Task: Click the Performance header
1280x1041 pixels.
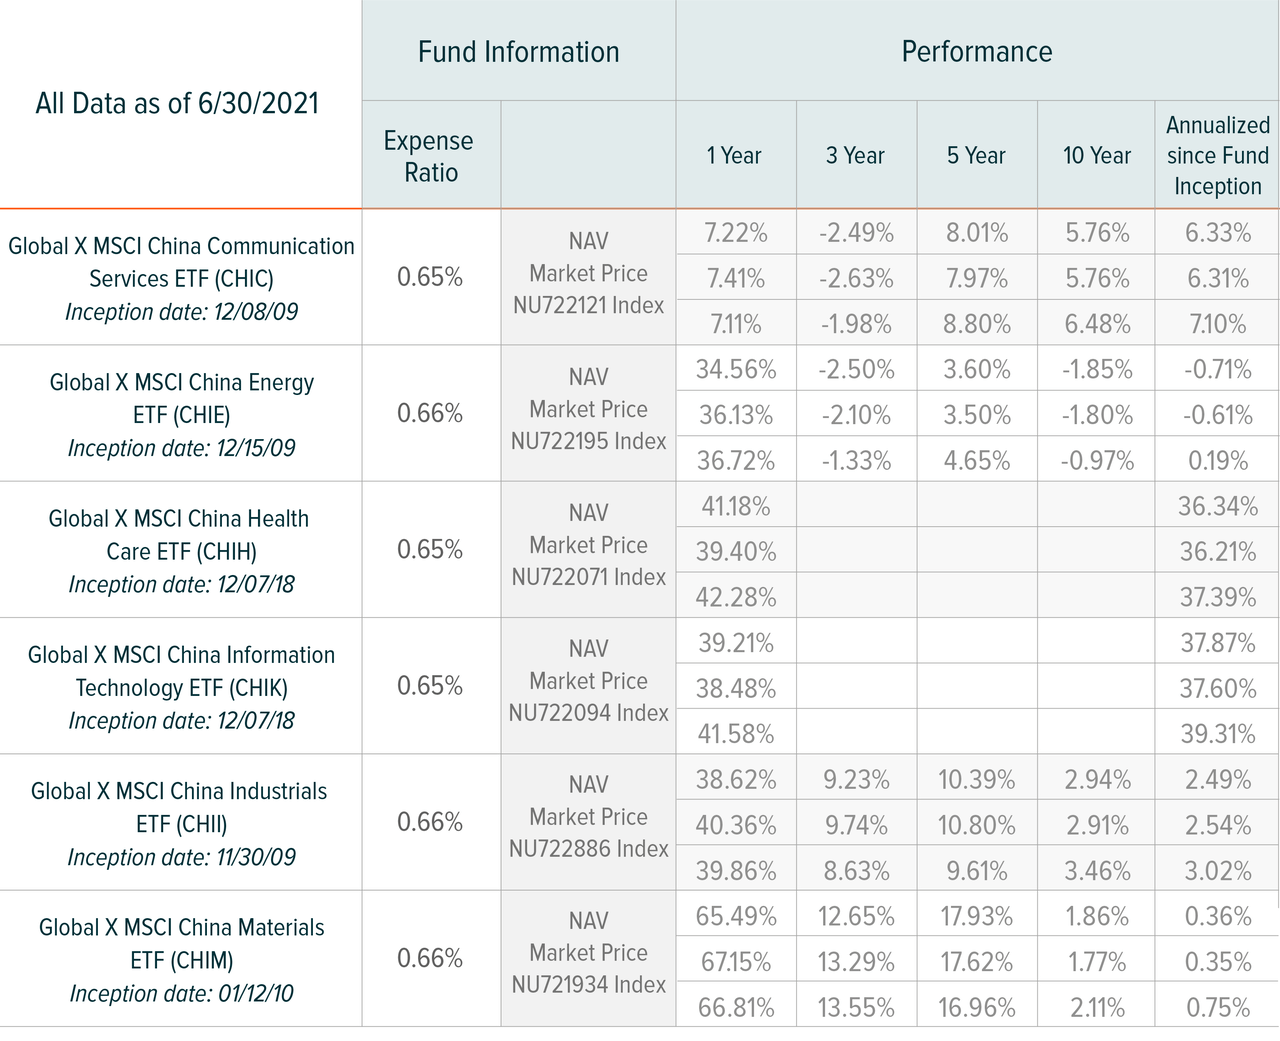Action: [x=976, y=52]
